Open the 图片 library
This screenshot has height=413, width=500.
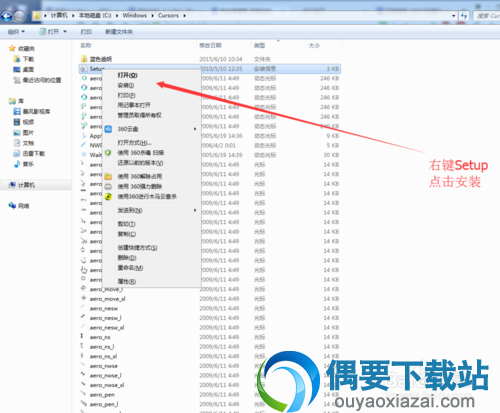[x=24, y=133]
